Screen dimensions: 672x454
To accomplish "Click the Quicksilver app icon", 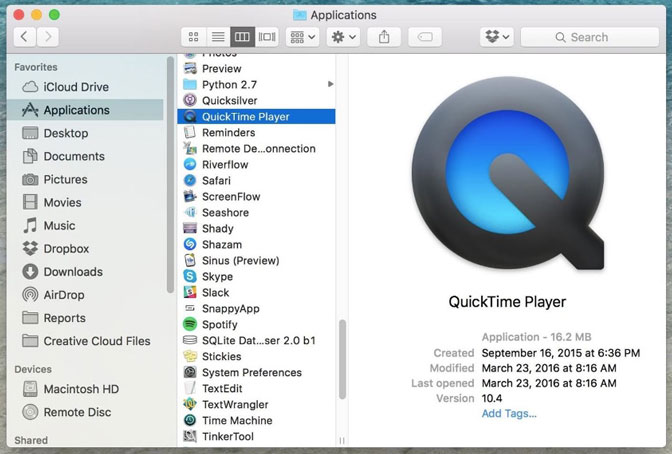I will [x=190, y=100].
